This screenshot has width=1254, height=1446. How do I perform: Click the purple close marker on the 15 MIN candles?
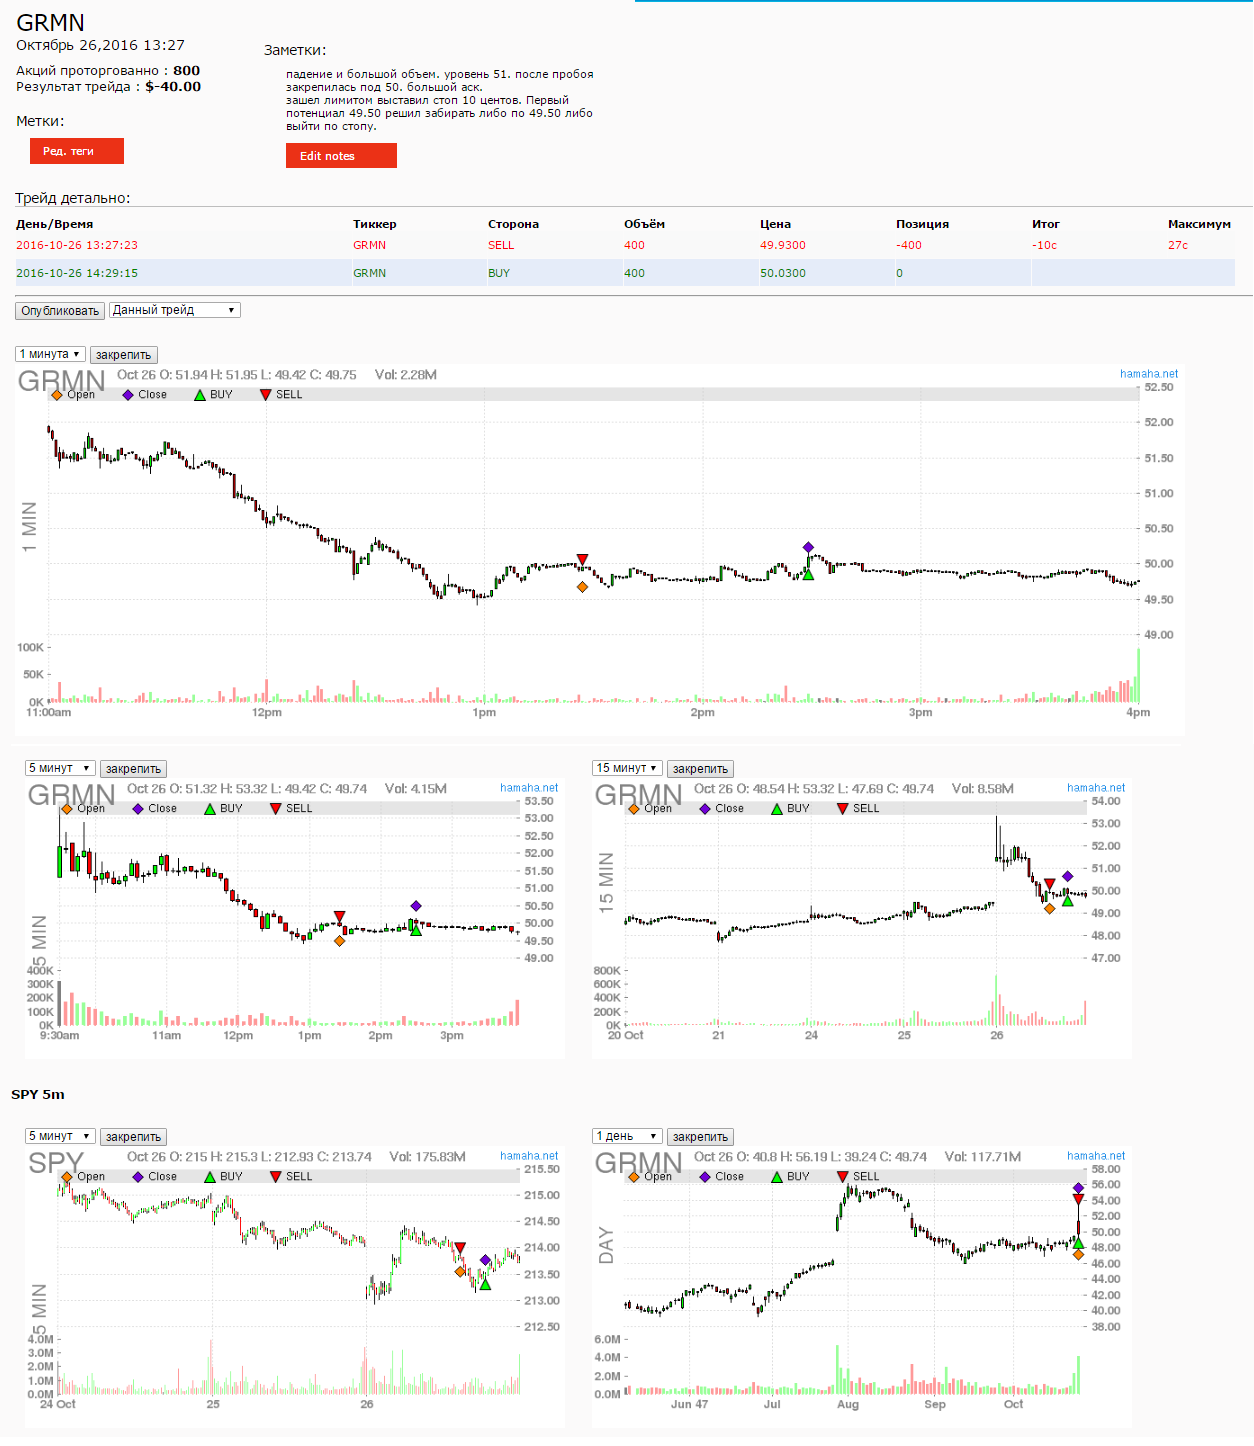tap(1067, 876)
